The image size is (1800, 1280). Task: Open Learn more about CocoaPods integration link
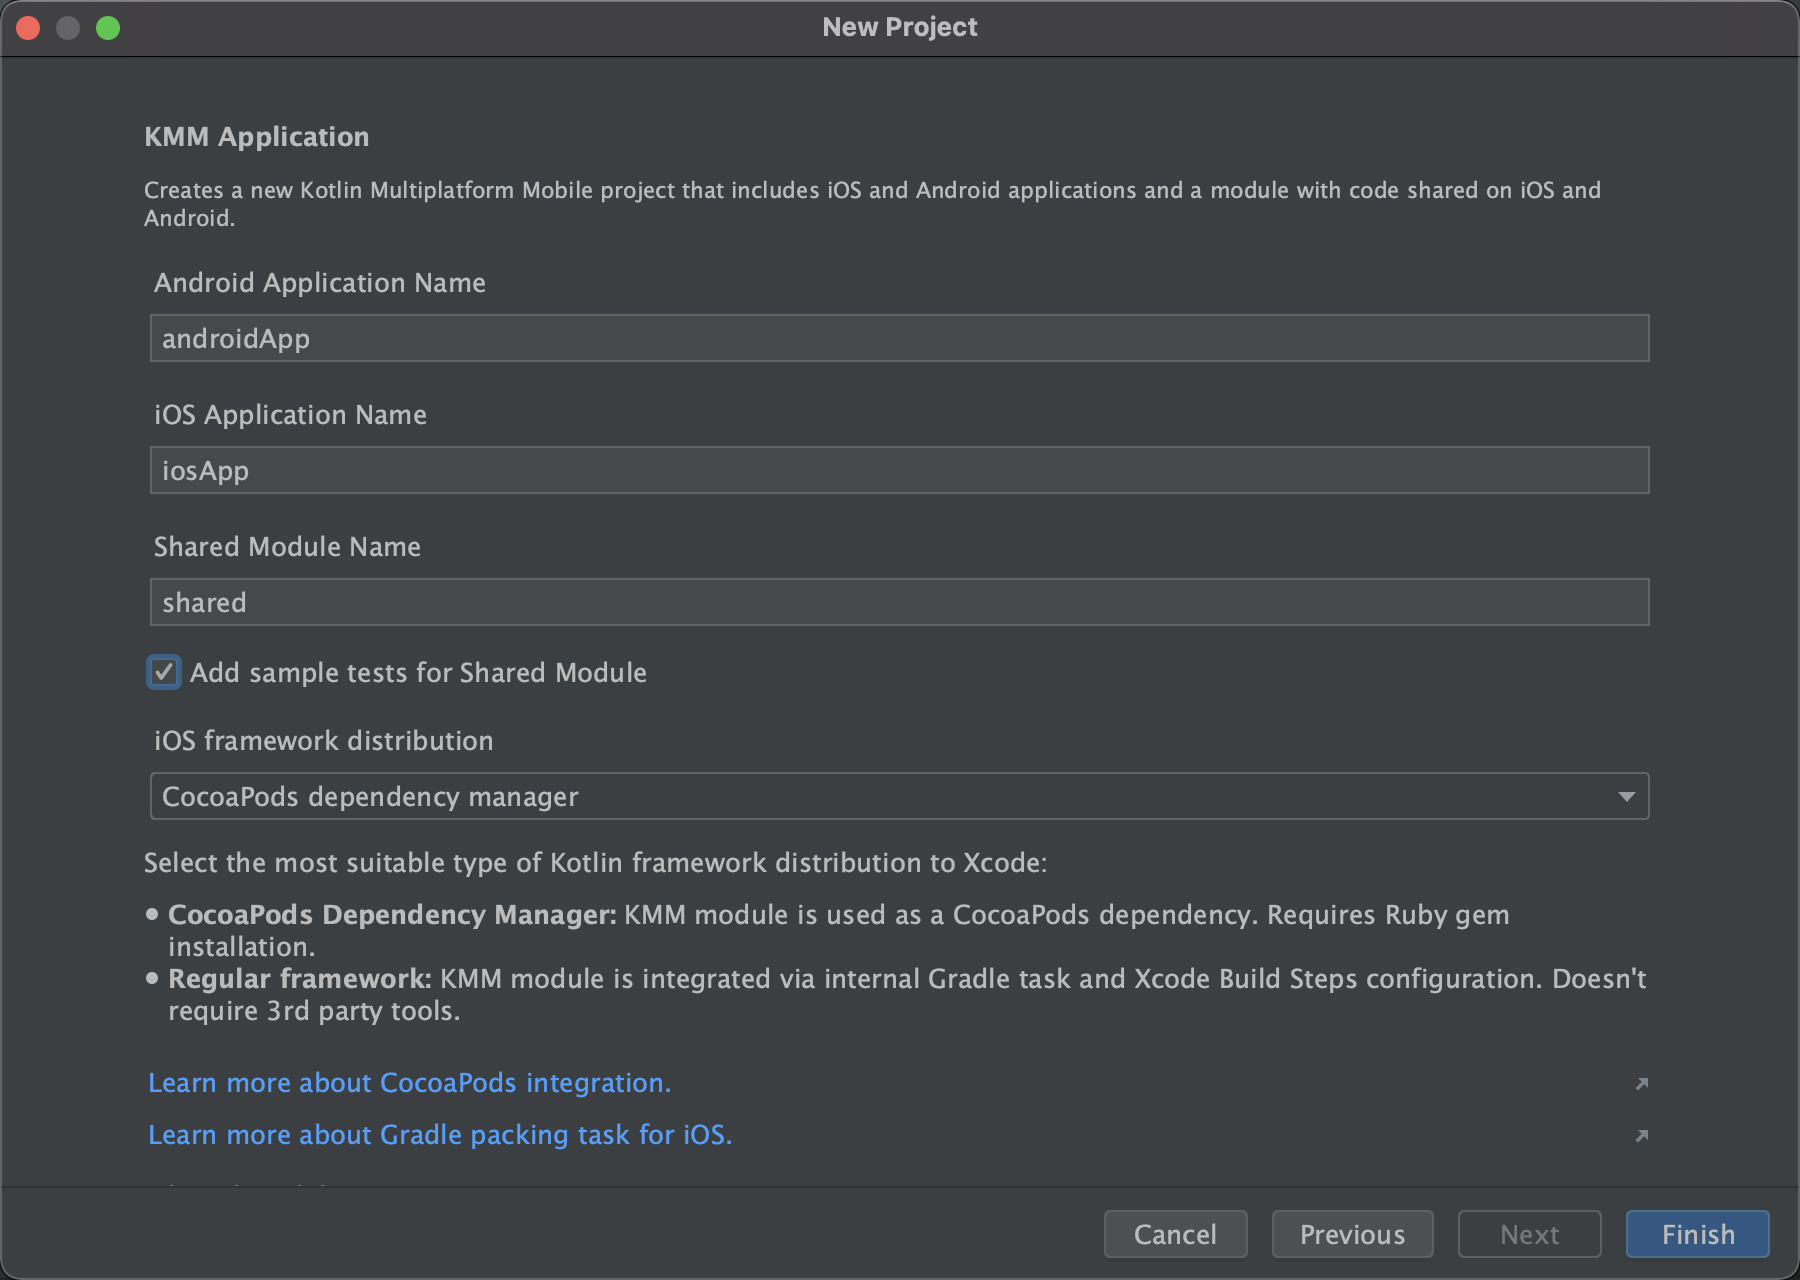[409, 1083]
